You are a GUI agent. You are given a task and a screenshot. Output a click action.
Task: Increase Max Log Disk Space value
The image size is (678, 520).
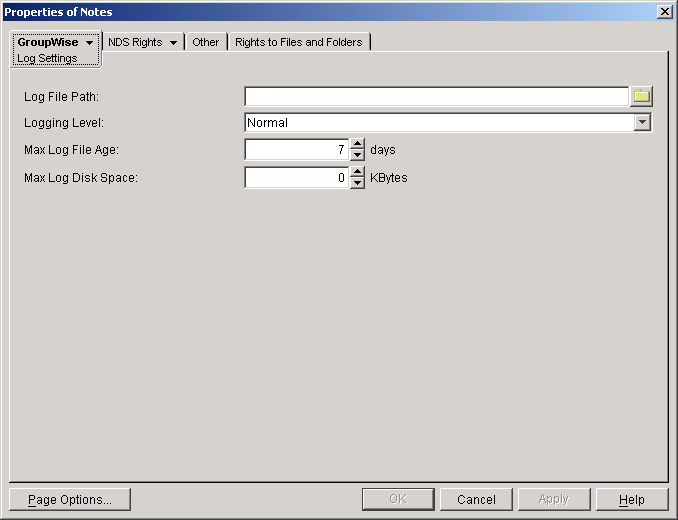point(357,172)
